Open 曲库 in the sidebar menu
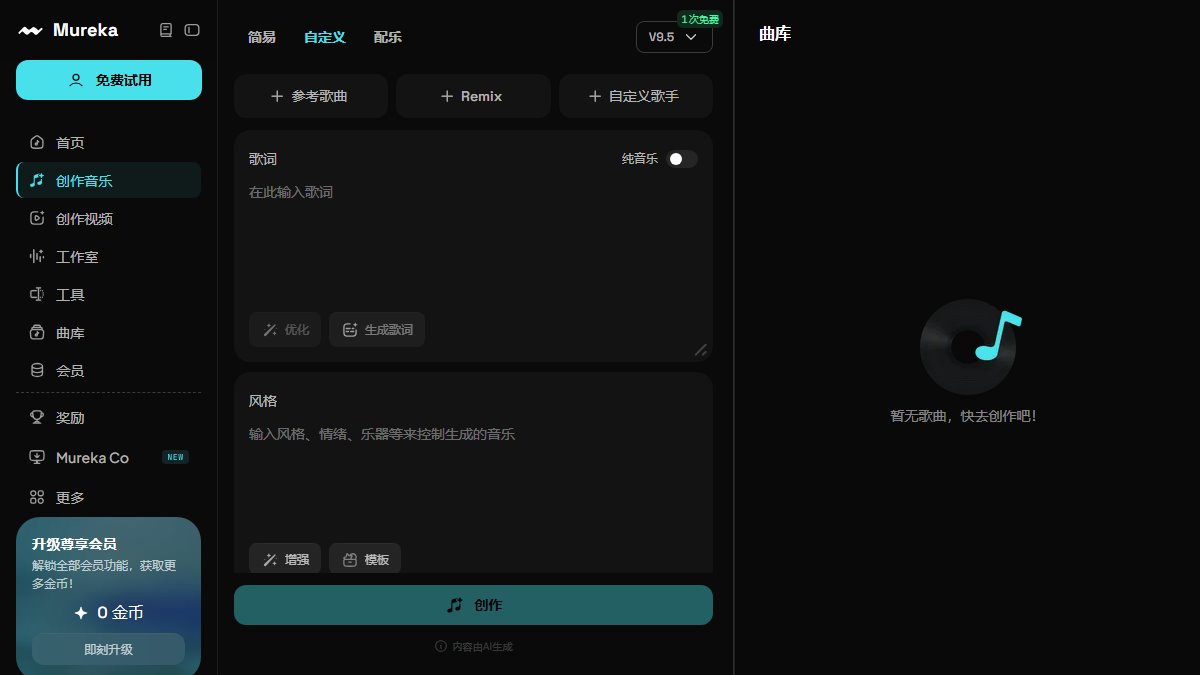Screen dimensions: 1200x675 click(108, 333)
